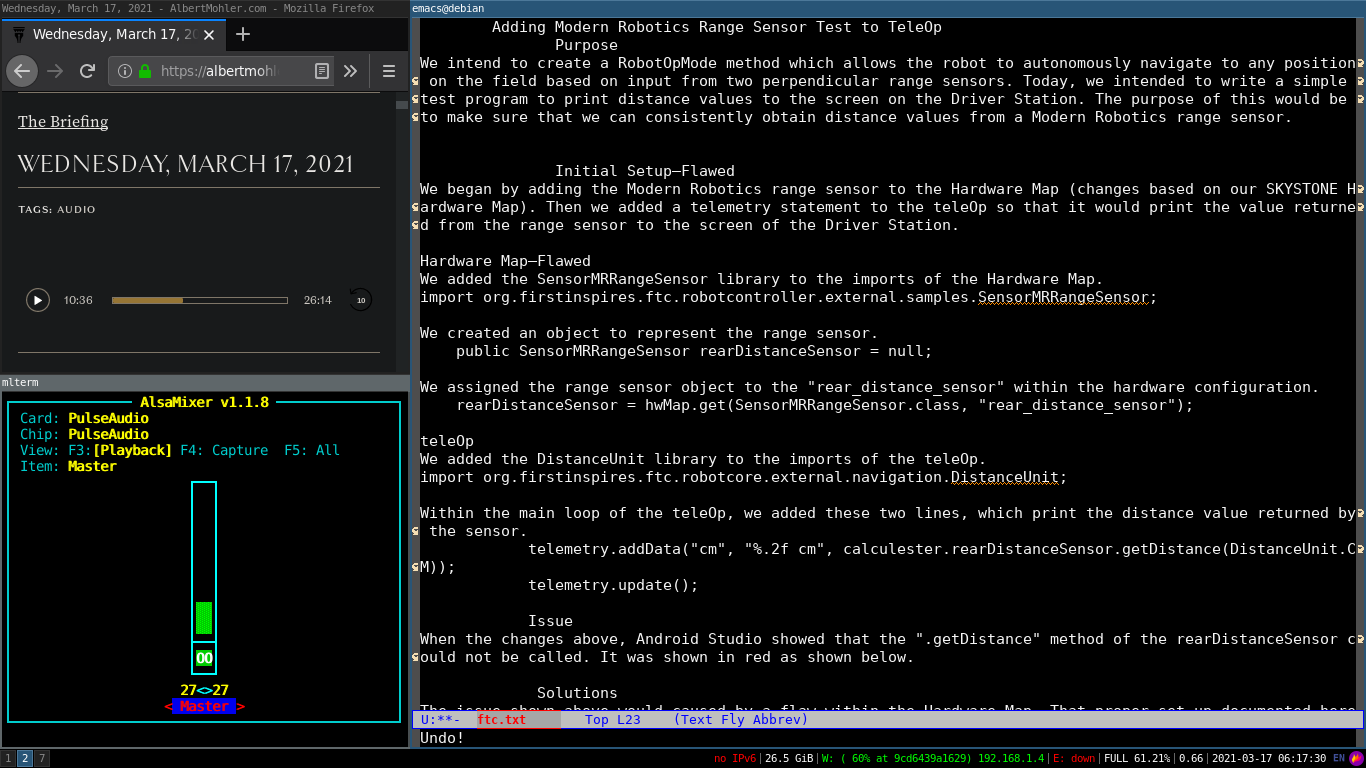Go back in Firefox history
1366x768 pixels.
click(22, 71)
